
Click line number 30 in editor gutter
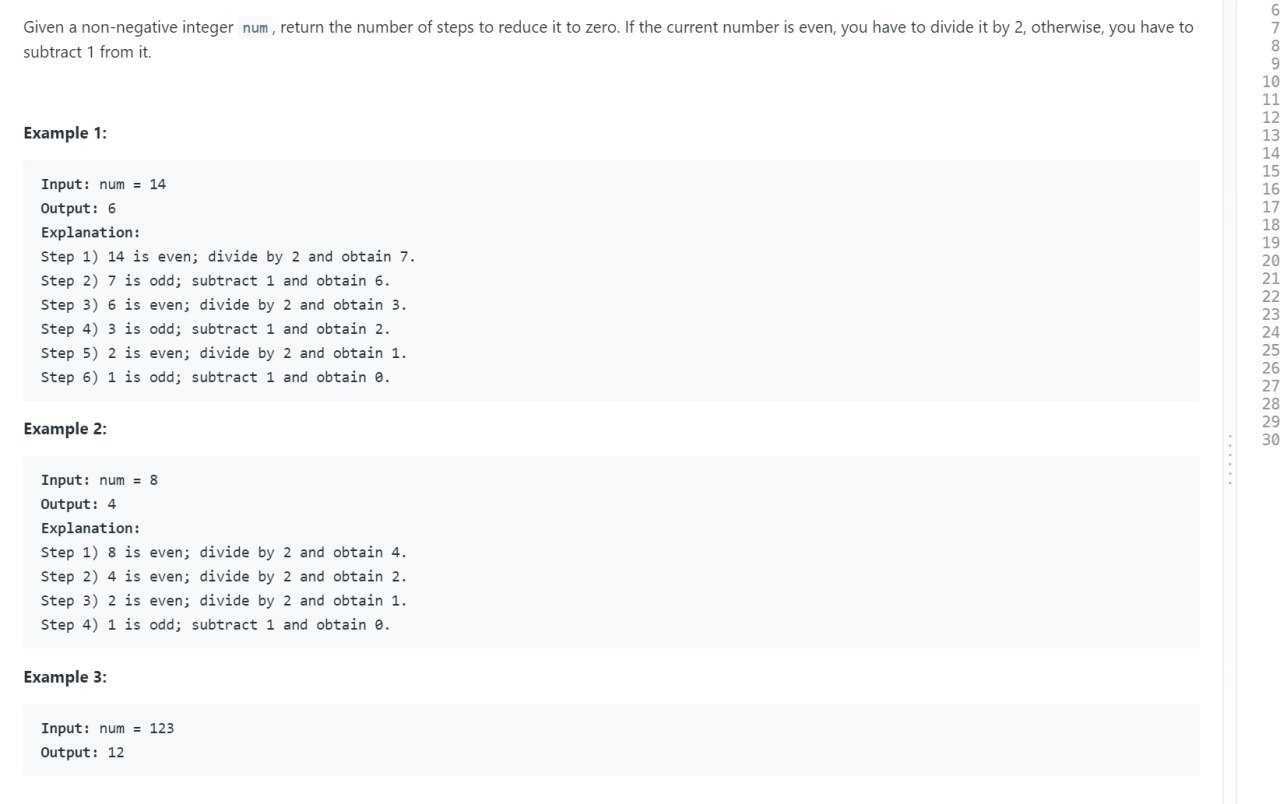[1271, 440]
